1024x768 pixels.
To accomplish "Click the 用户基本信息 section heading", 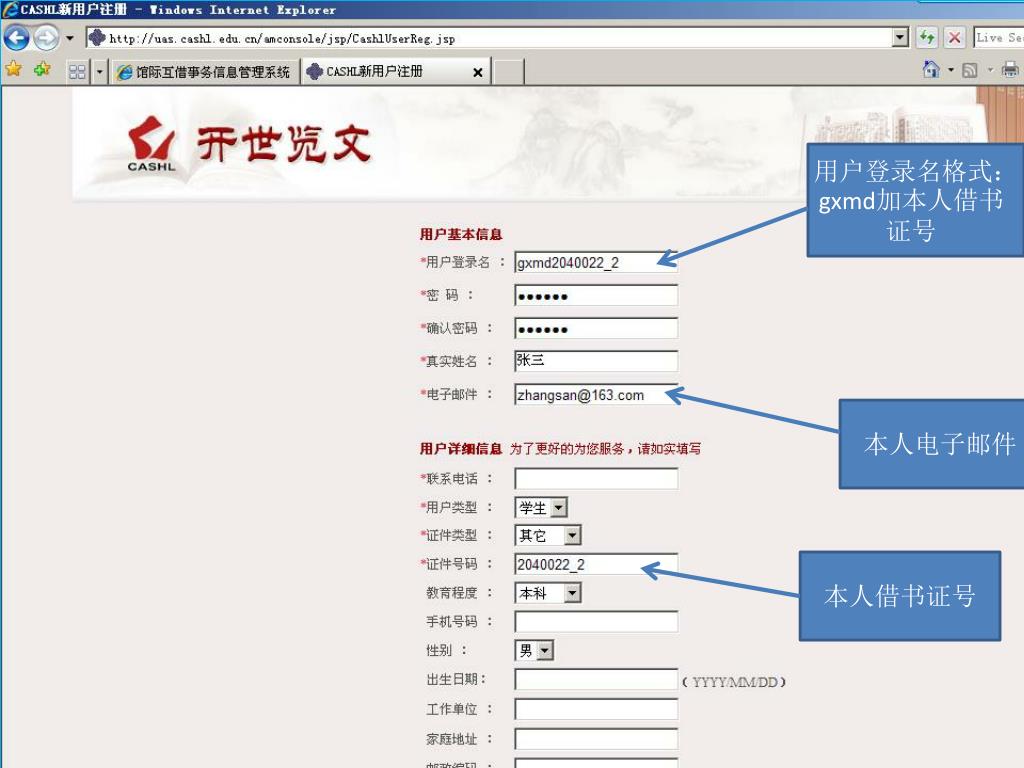I will tap(461, 234).
